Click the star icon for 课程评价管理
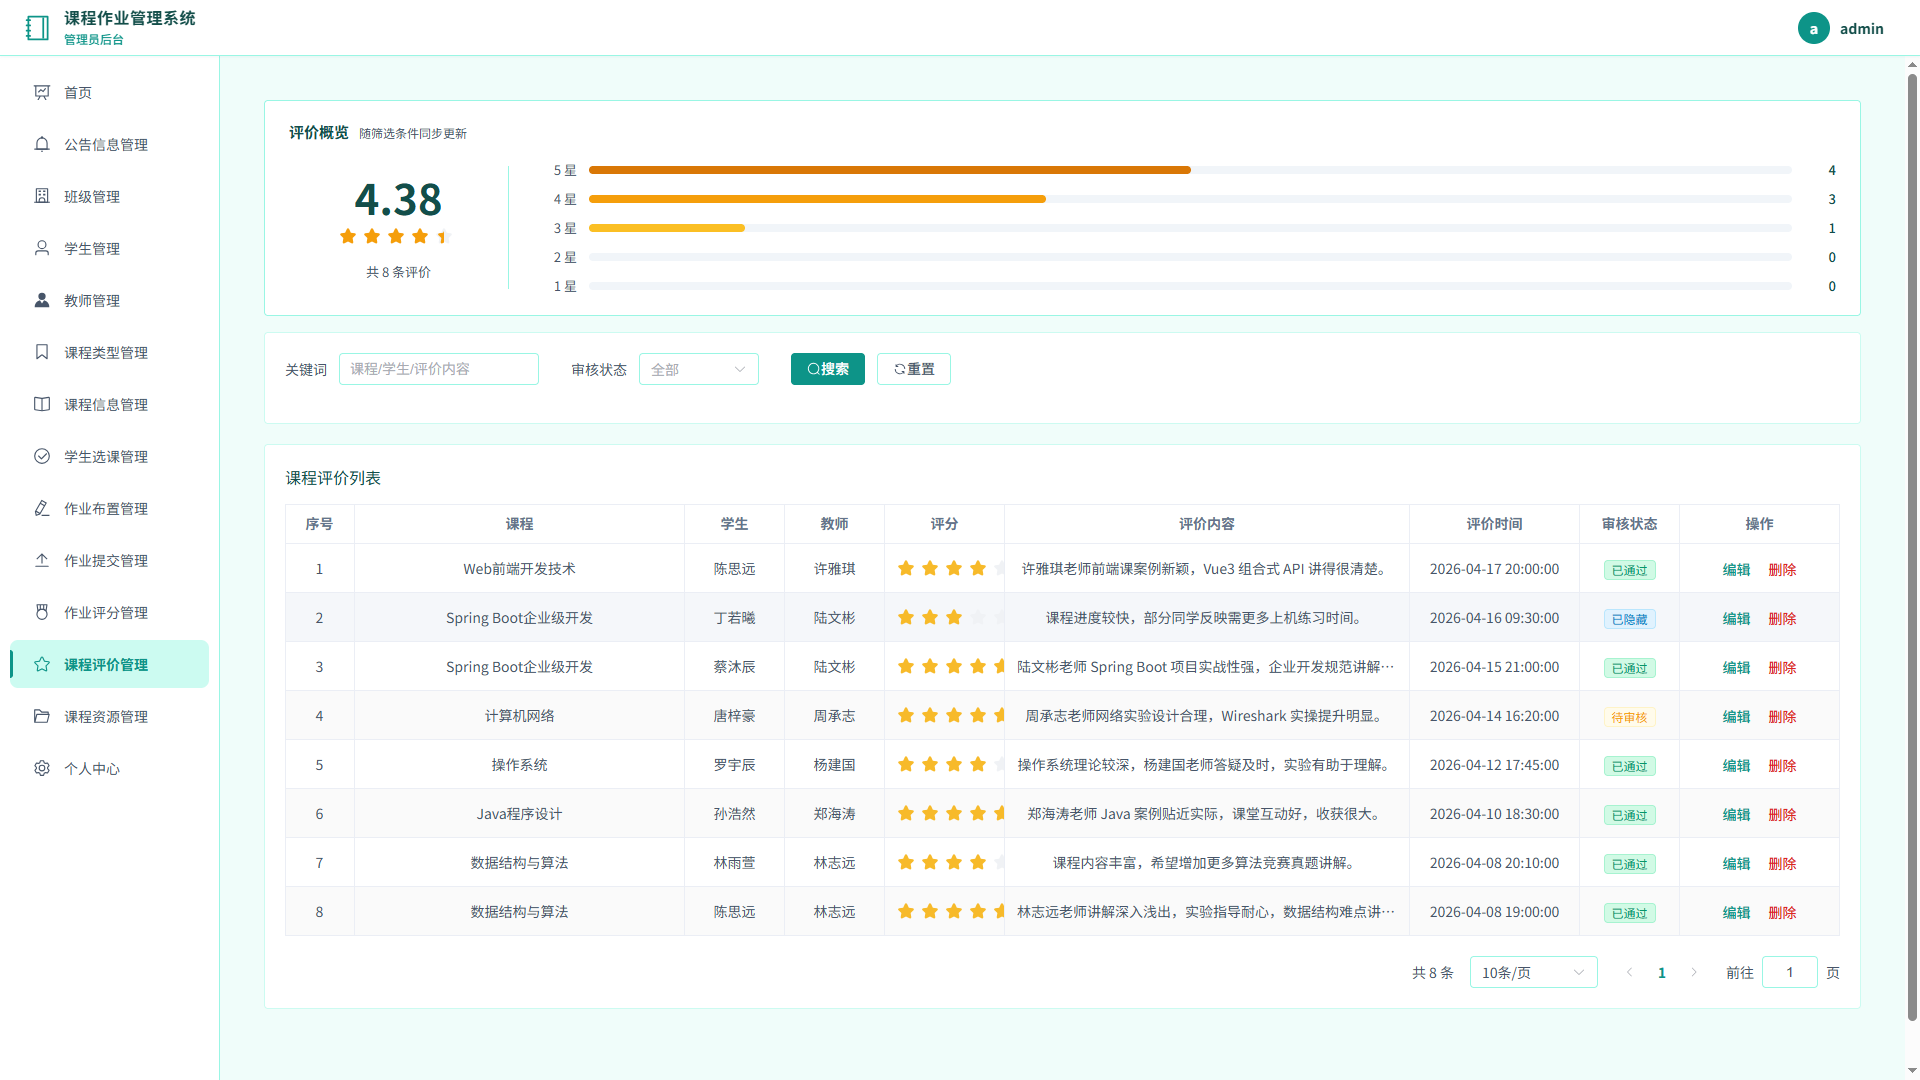 (x=42, y=664)
